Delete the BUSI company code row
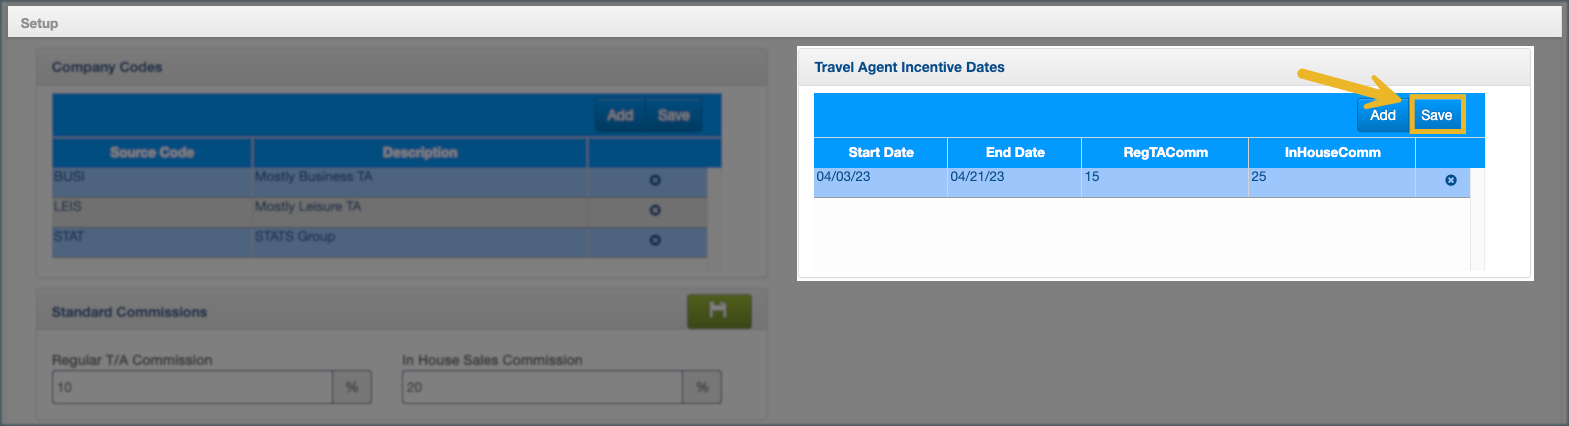The width and height of the screenshot is (1569, 426). pos(655,181)
